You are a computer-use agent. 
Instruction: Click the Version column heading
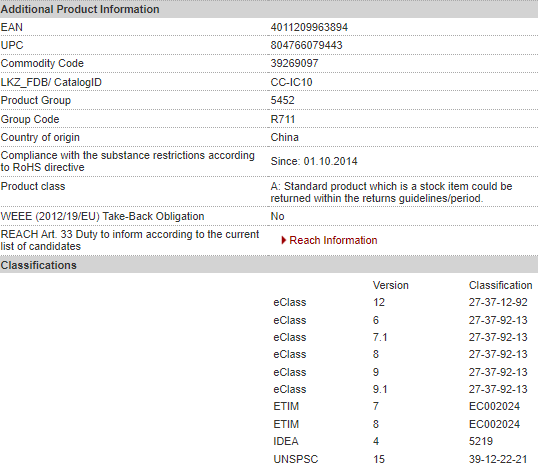click(390, 285)
